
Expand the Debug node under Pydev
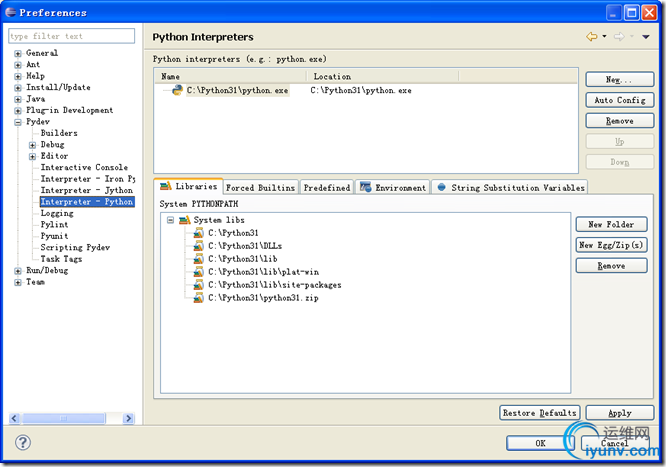(x=32, y=145)
